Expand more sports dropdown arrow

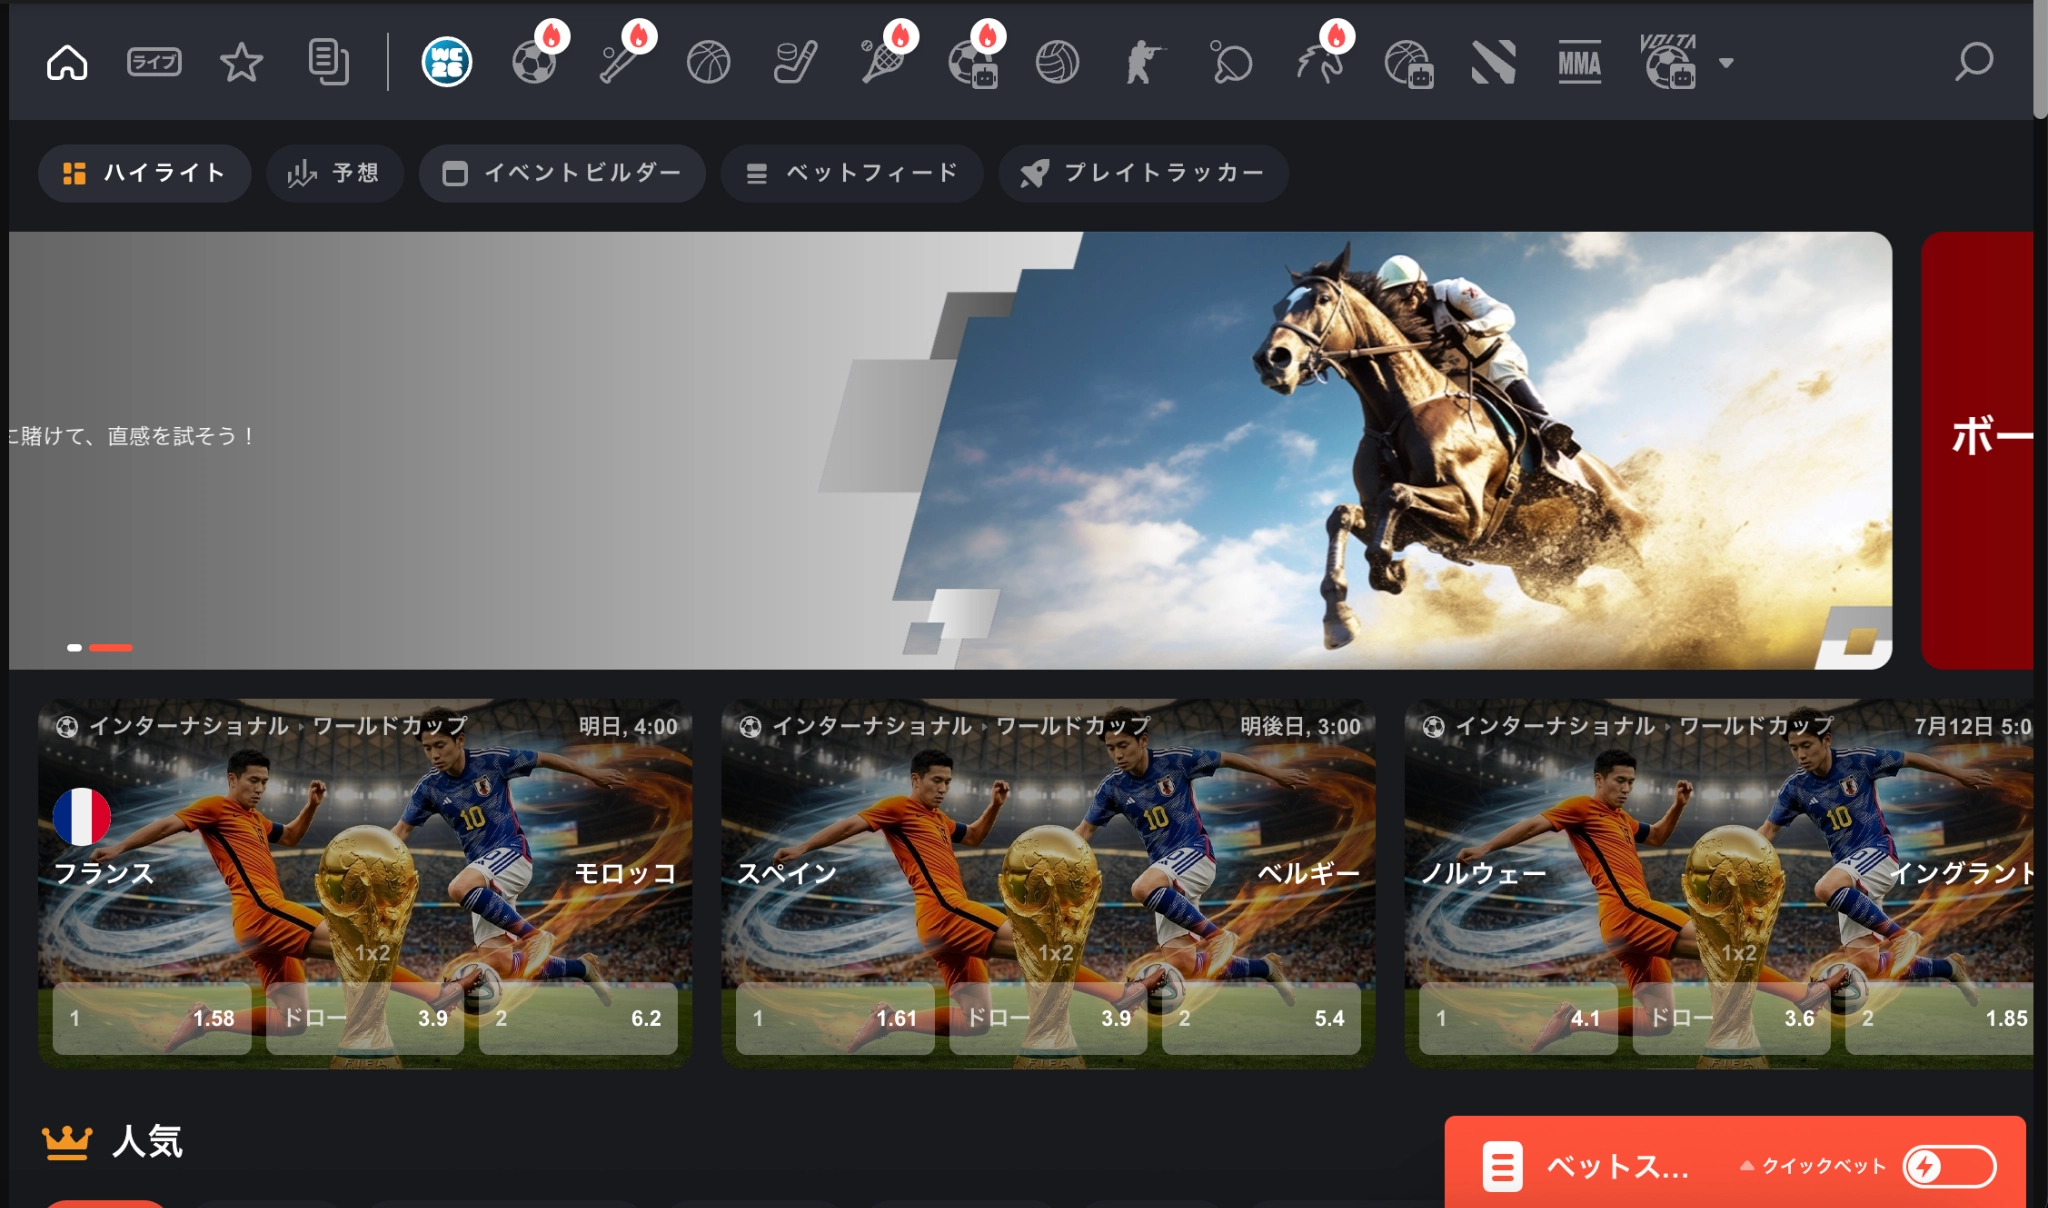click(1726, 62)
